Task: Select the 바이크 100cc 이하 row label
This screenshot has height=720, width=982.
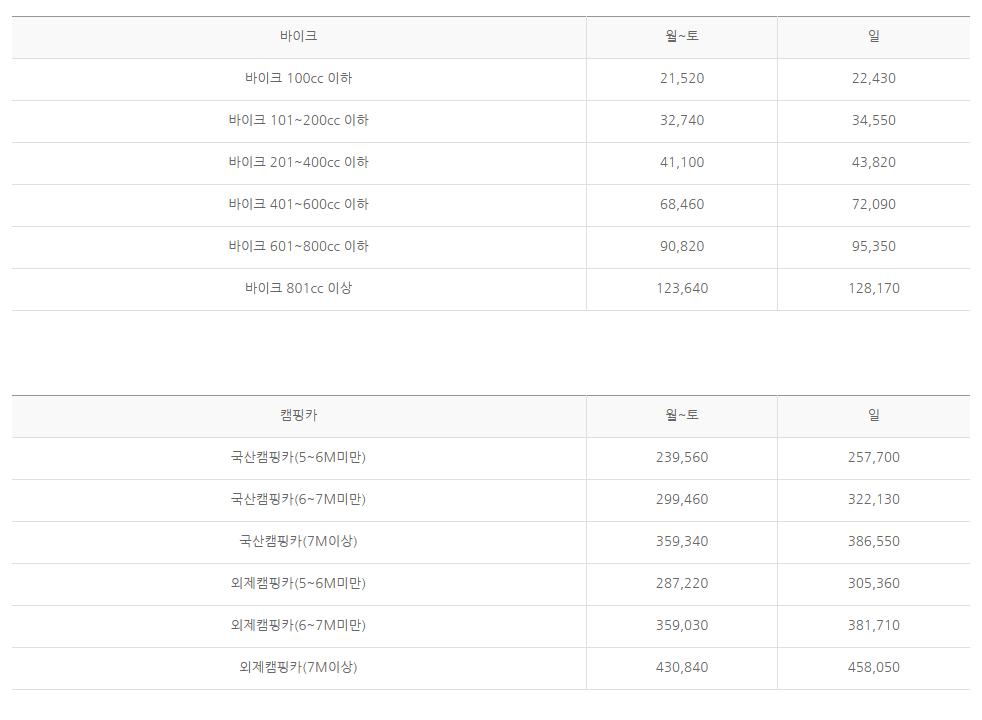Action: pyautogui.click(x=299, y=78)
